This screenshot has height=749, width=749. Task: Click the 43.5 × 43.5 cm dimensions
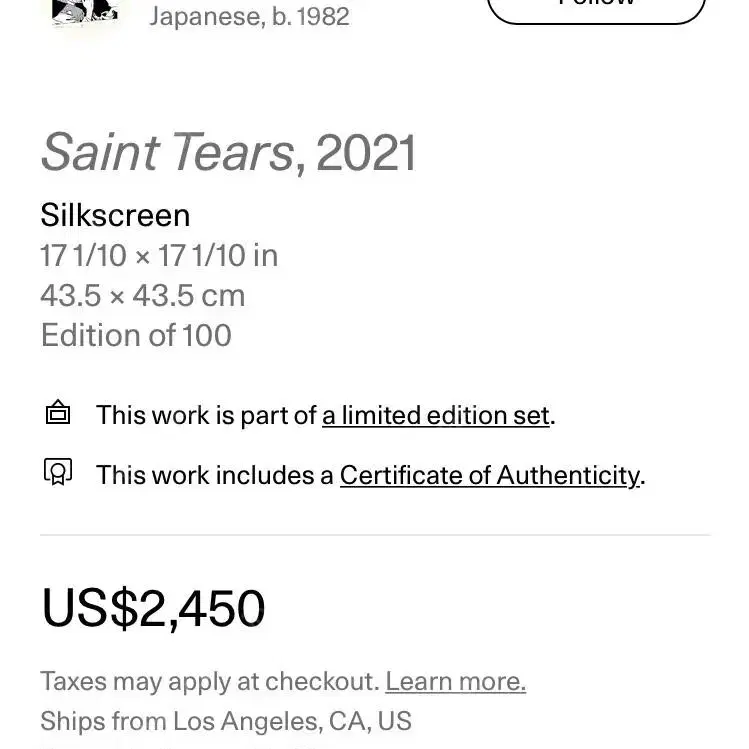[x=143, y=295]
